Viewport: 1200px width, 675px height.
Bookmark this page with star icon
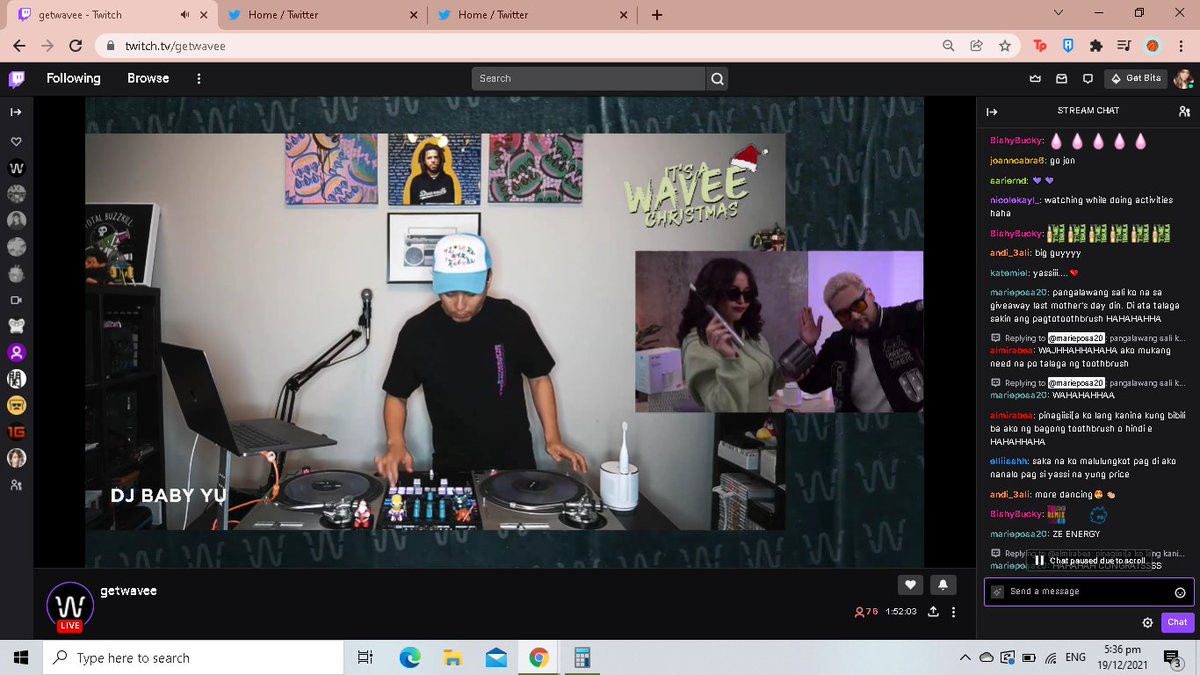1004,46
